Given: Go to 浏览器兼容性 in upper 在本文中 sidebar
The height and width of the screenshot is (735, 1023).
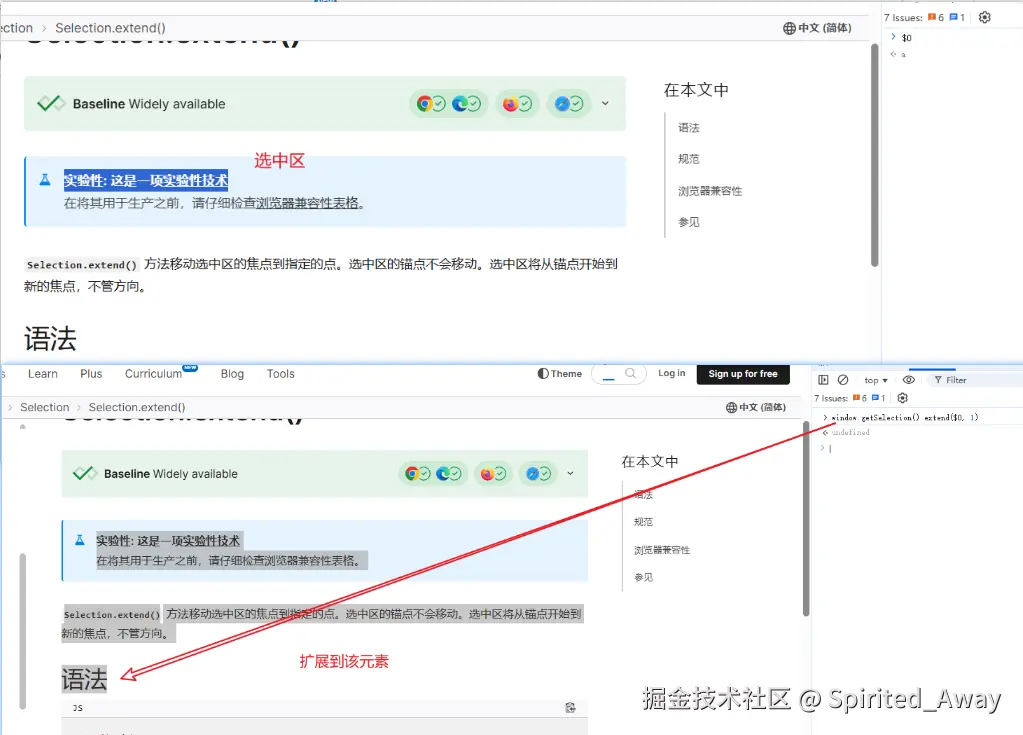Looking at the screenshot, I should tap(710, 191).
